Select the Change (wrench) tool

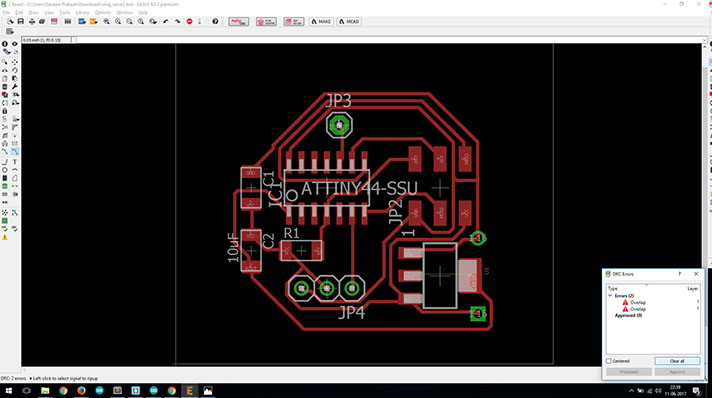click(x=15, y=86)
